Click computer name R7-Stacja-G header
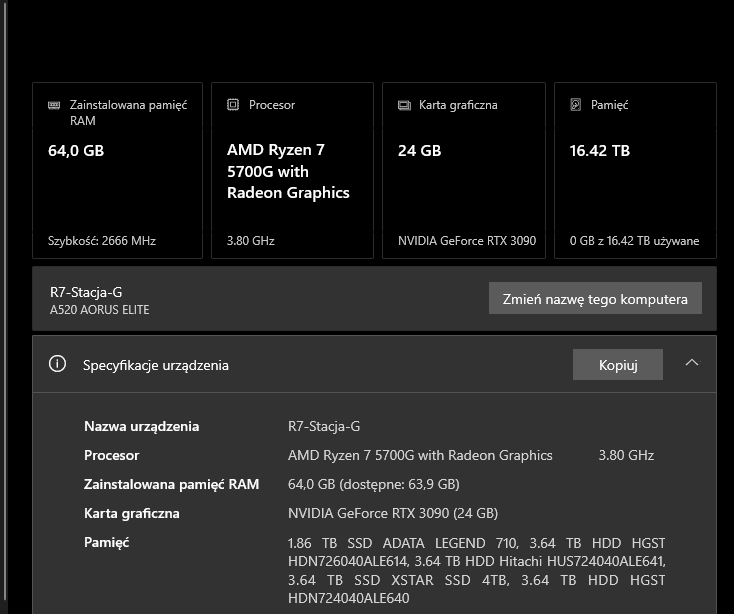734x614 pixels. [86, 292]
